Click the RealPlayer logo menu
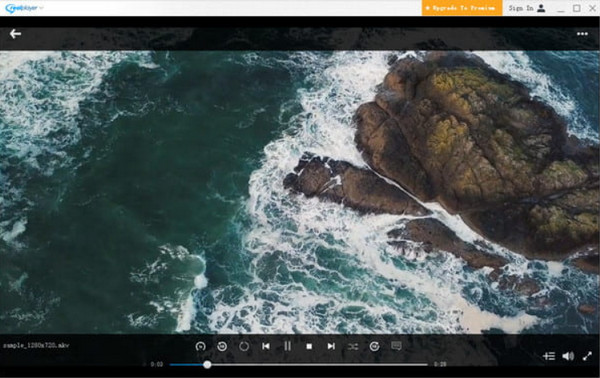Viewport: 600px width, 378px height. (24, 8)
